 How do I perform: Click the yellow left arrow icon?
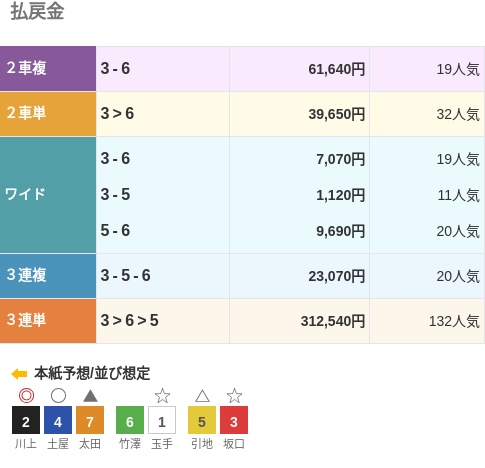click(19, 374)
